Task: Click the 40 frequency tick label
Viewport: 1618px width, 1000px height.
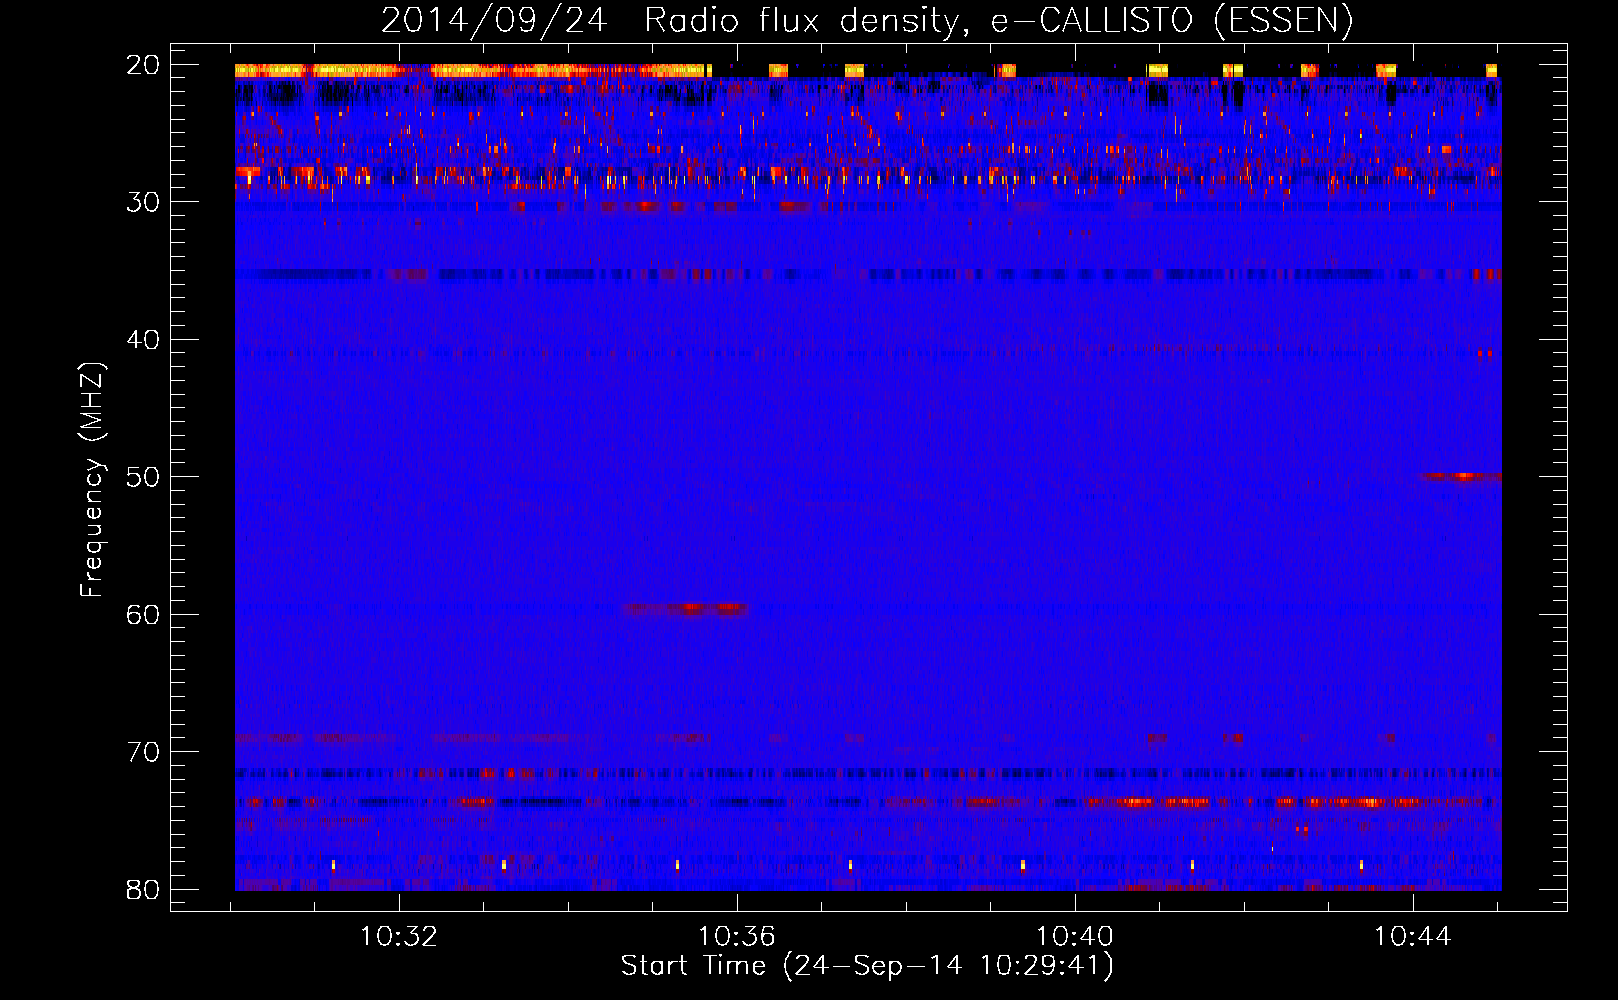Action: 143,340
